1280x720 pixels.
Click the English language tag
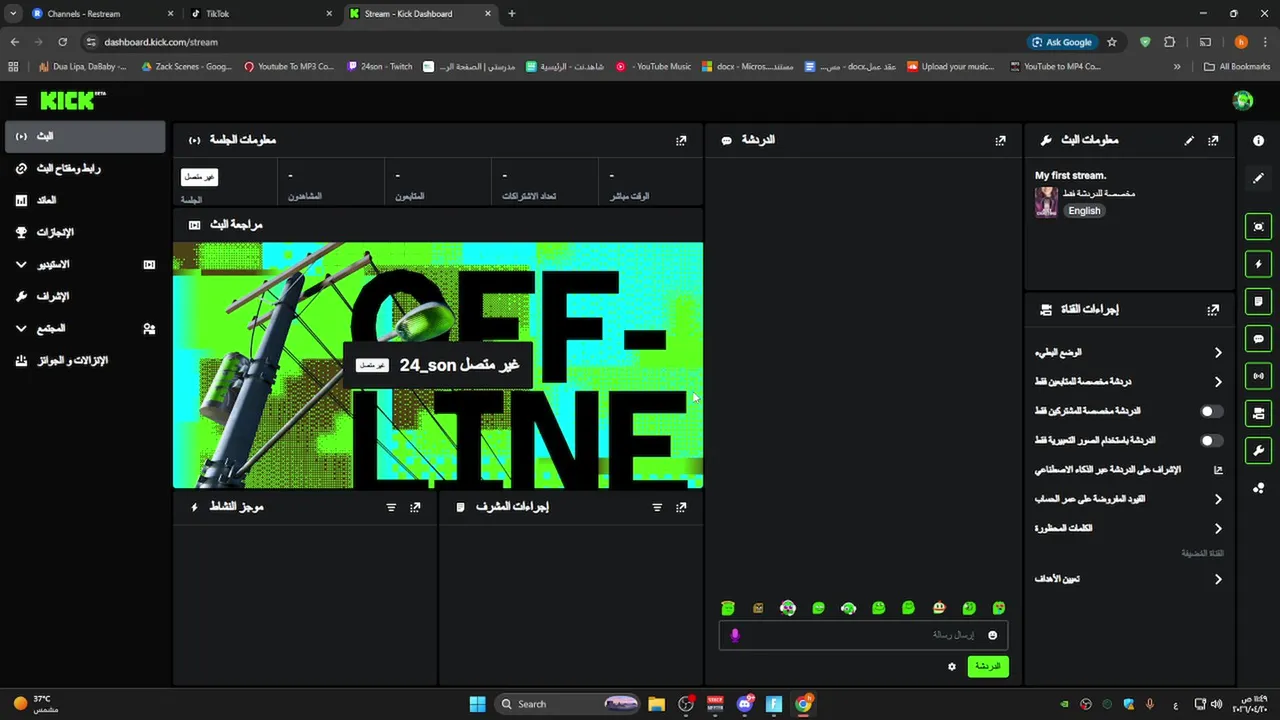point(1084,211)
